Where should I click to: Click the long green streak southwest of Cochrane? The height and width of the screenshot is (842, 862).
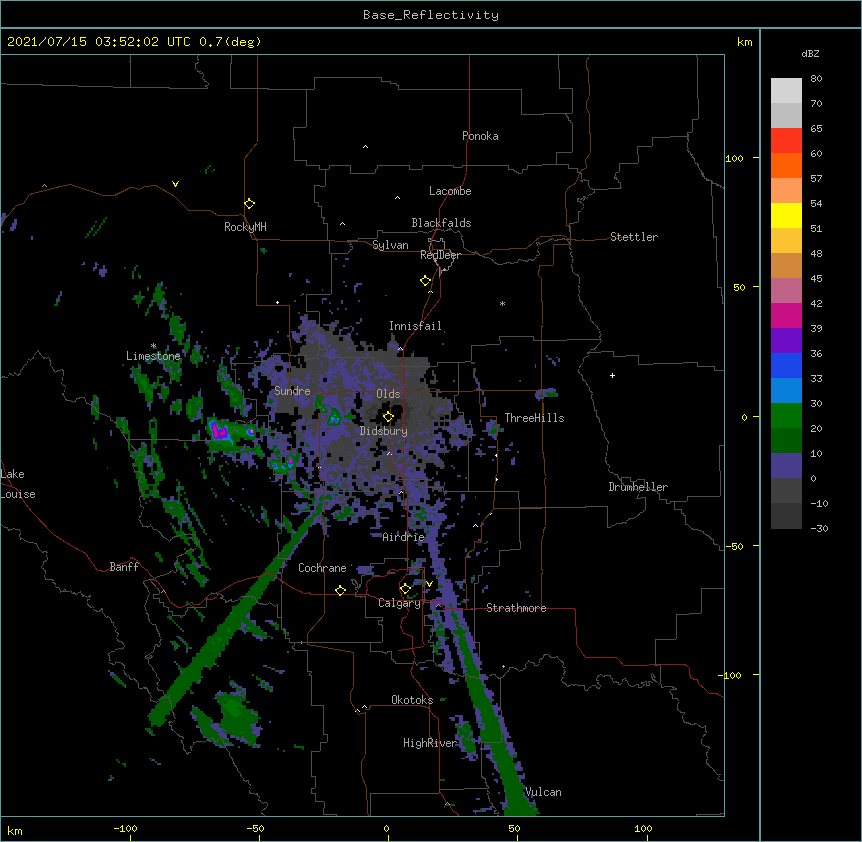tap(236, 616)
